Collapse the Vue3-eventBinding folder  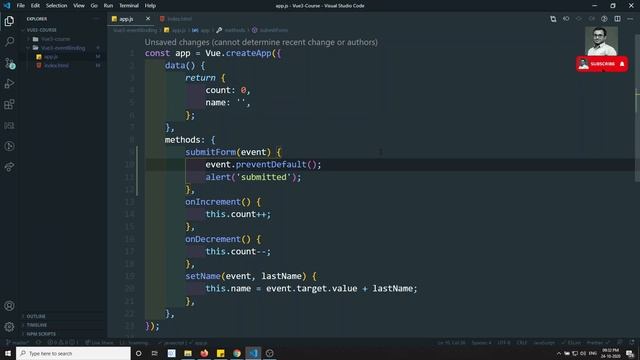[63, 48]
